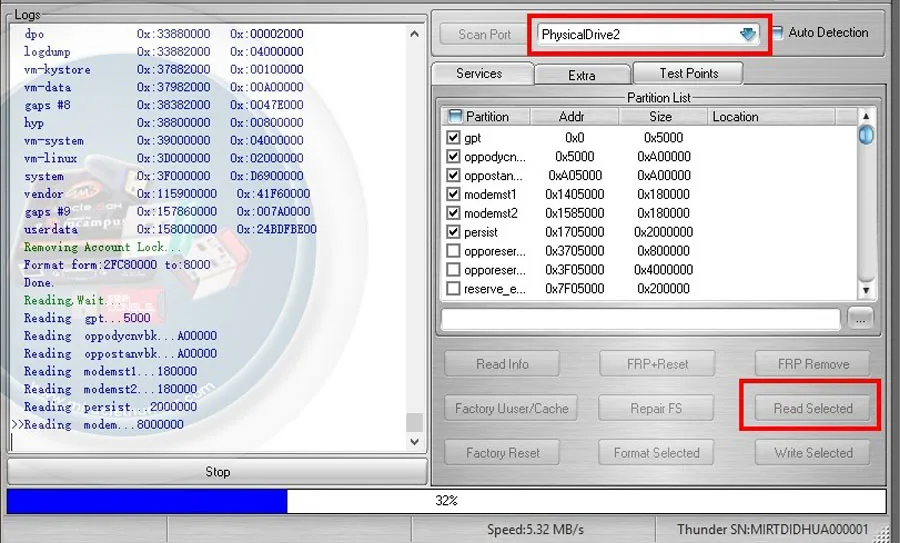Click the partition list scroll up arrow
Image resolution: width=900 pixels, height=543 pixels.
click(x=866, y=116)
